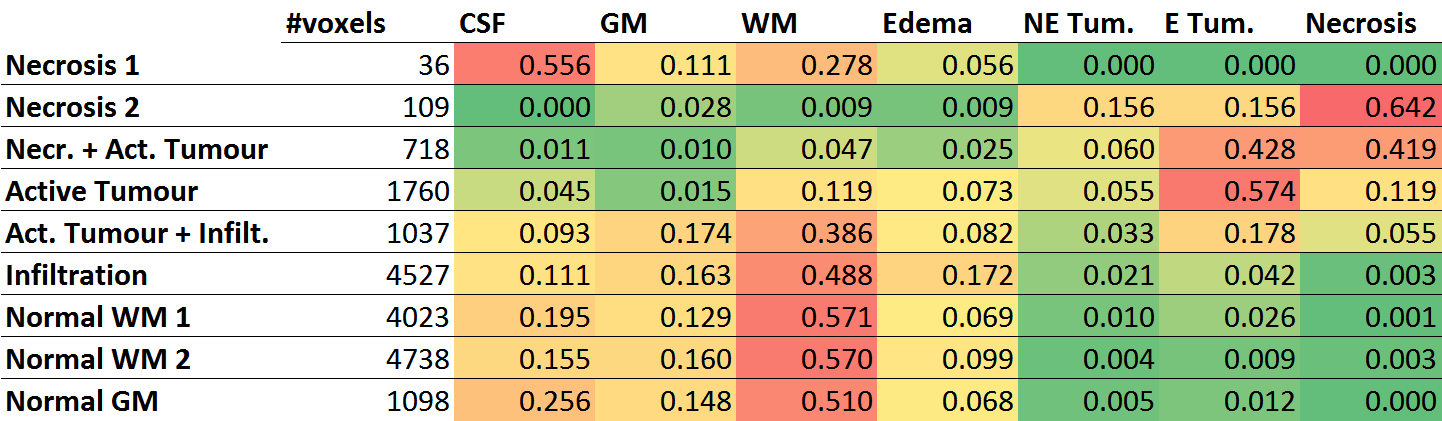Screen dimensions: 1442x421
Task: Click the Edema column header
Action: coord(927,24)
